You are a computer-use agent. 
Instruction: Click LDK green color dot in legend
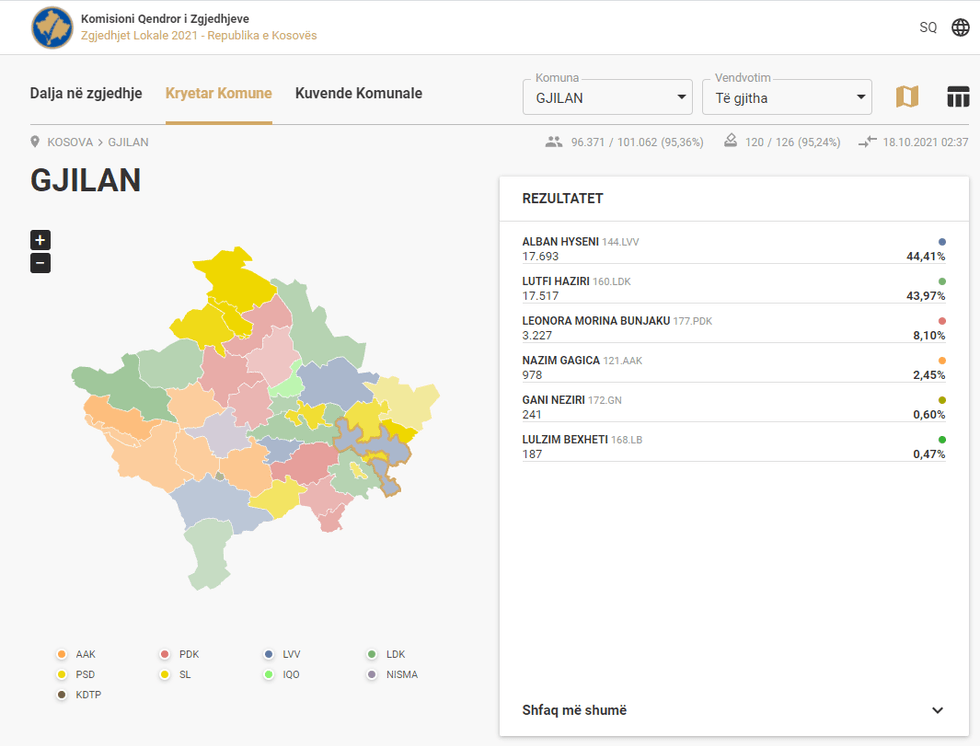(x=372, y=655)
